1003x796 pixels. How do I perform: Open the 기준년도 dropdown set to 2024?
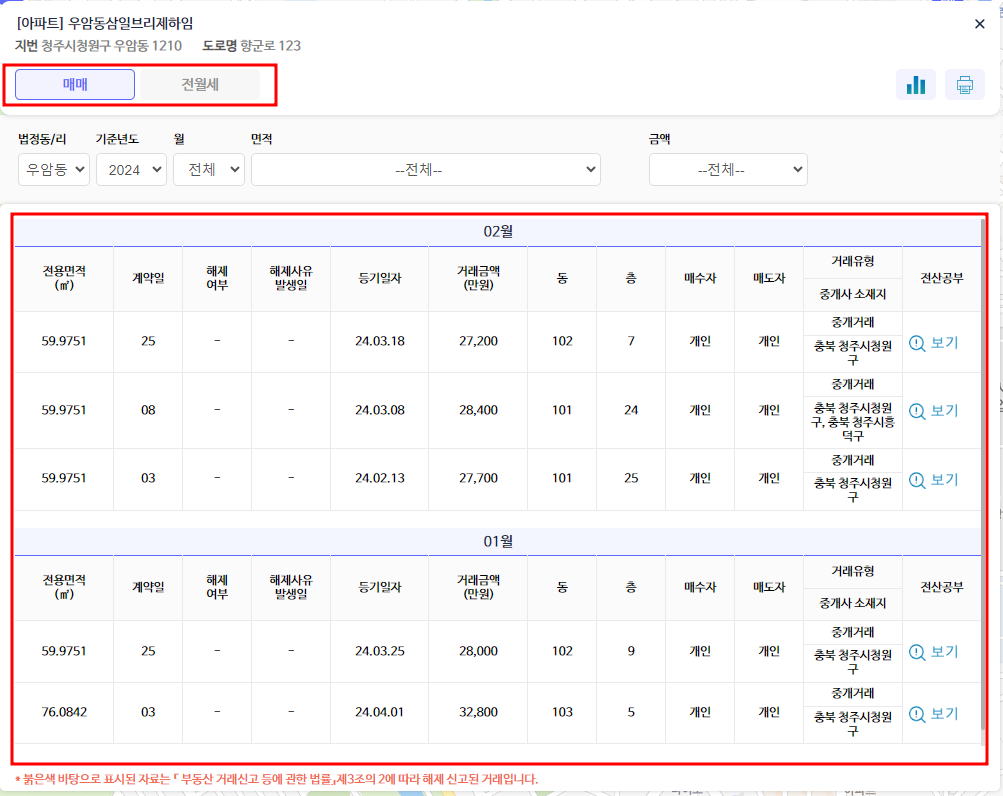[132, 169]
